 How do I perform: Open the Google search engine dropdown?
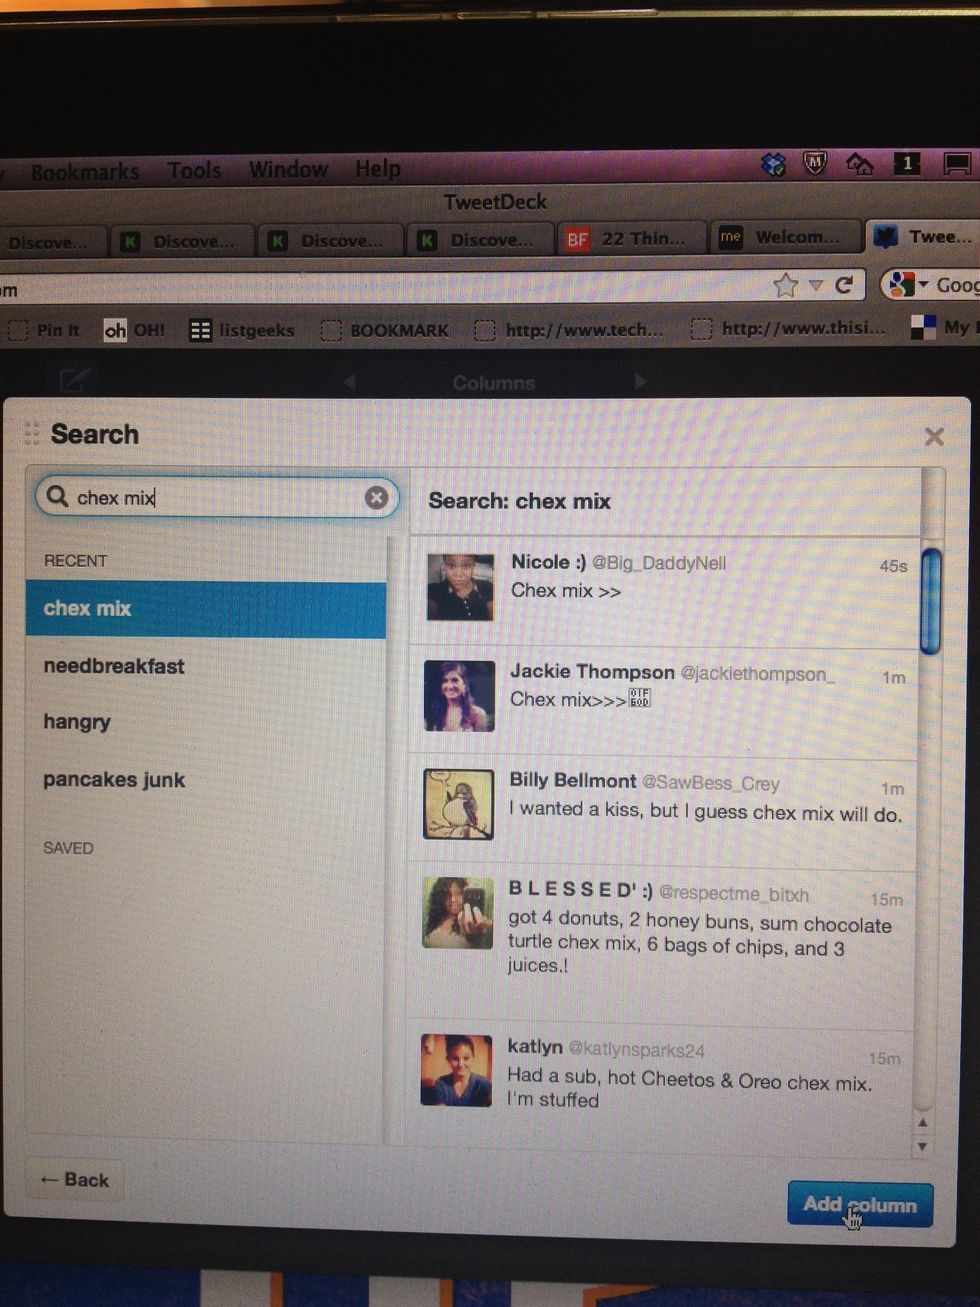908,285
